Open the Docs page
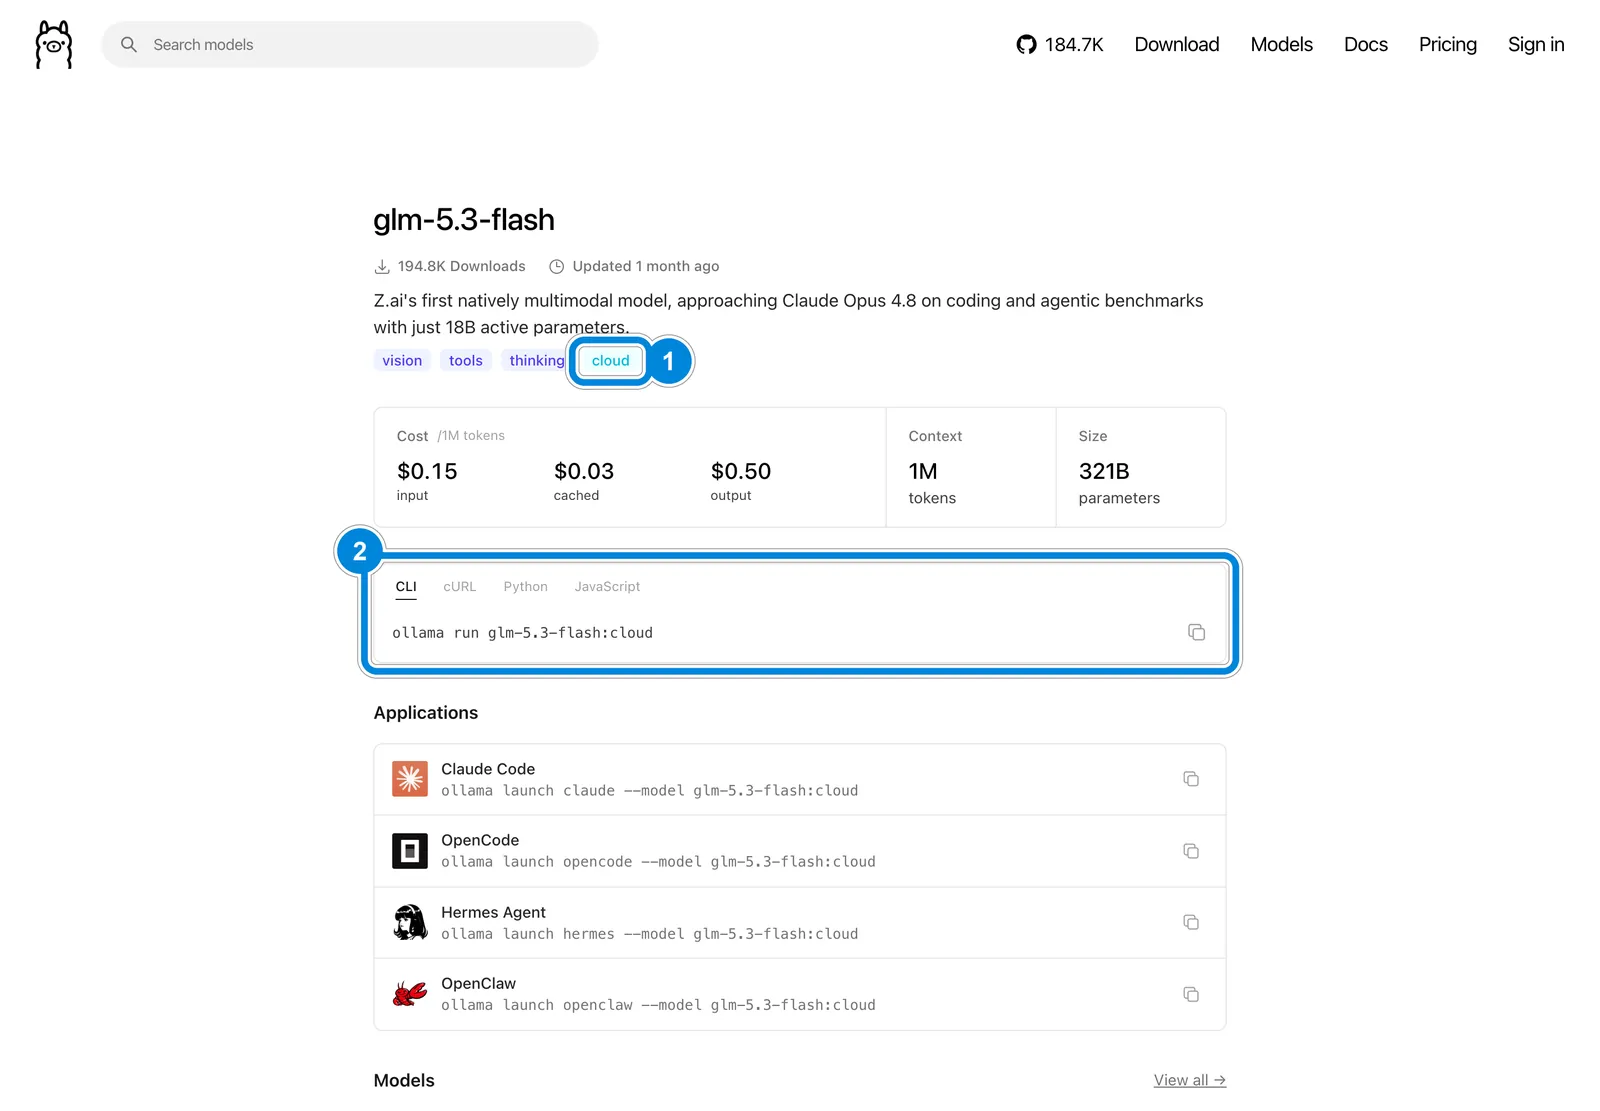Screen dimensions: 1600x1111 [1366, 45]
